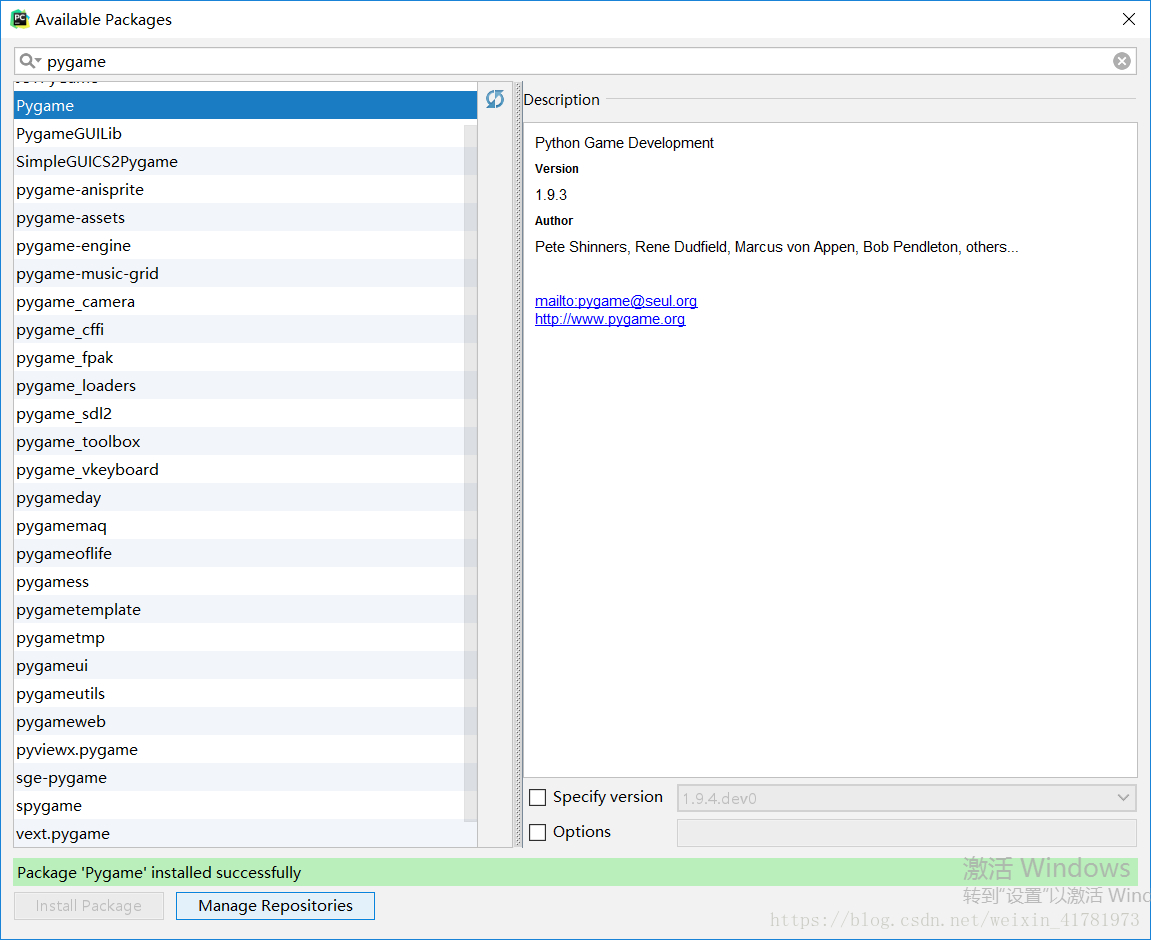Click the Install Package button
Screen dimensions: 1151x940
click(x=89, y=906)
